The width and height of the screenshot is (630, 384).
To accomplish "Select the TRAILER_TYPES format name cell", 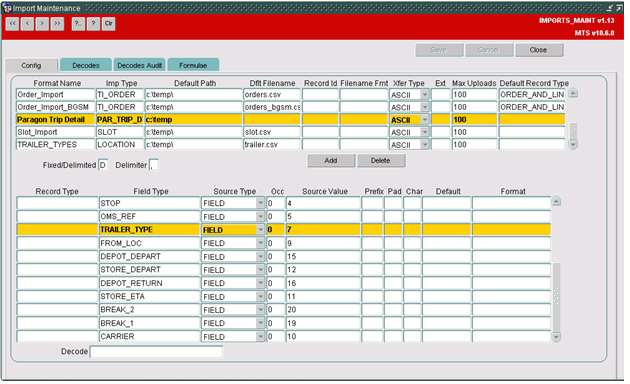I will (x=55, y=145).
